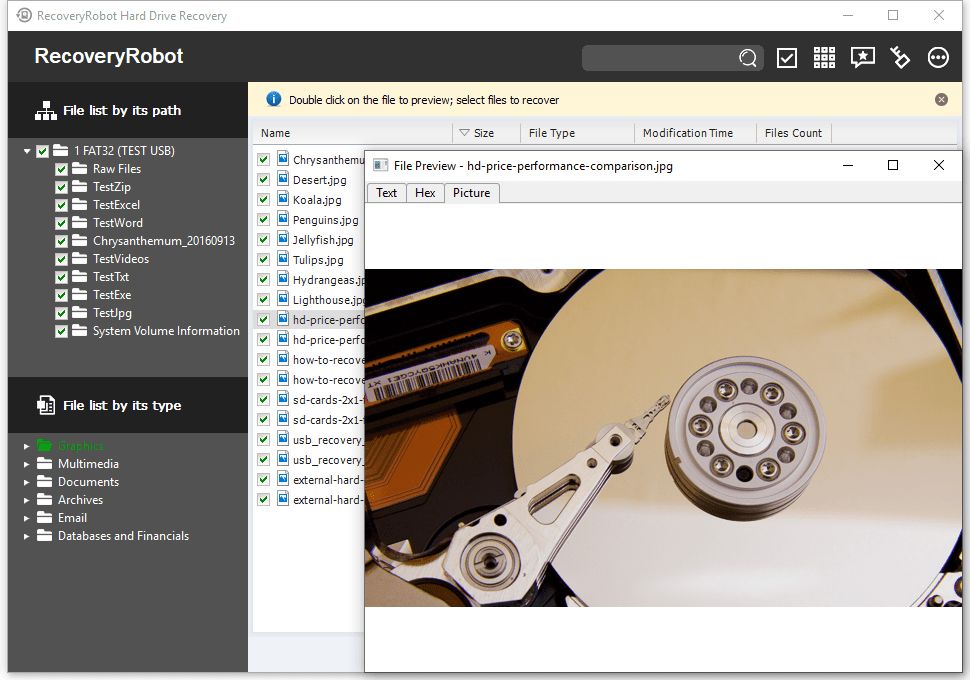Uncheck the Desert.jpg file checkbox
The image size is (970, 680).
coord(263,179)
